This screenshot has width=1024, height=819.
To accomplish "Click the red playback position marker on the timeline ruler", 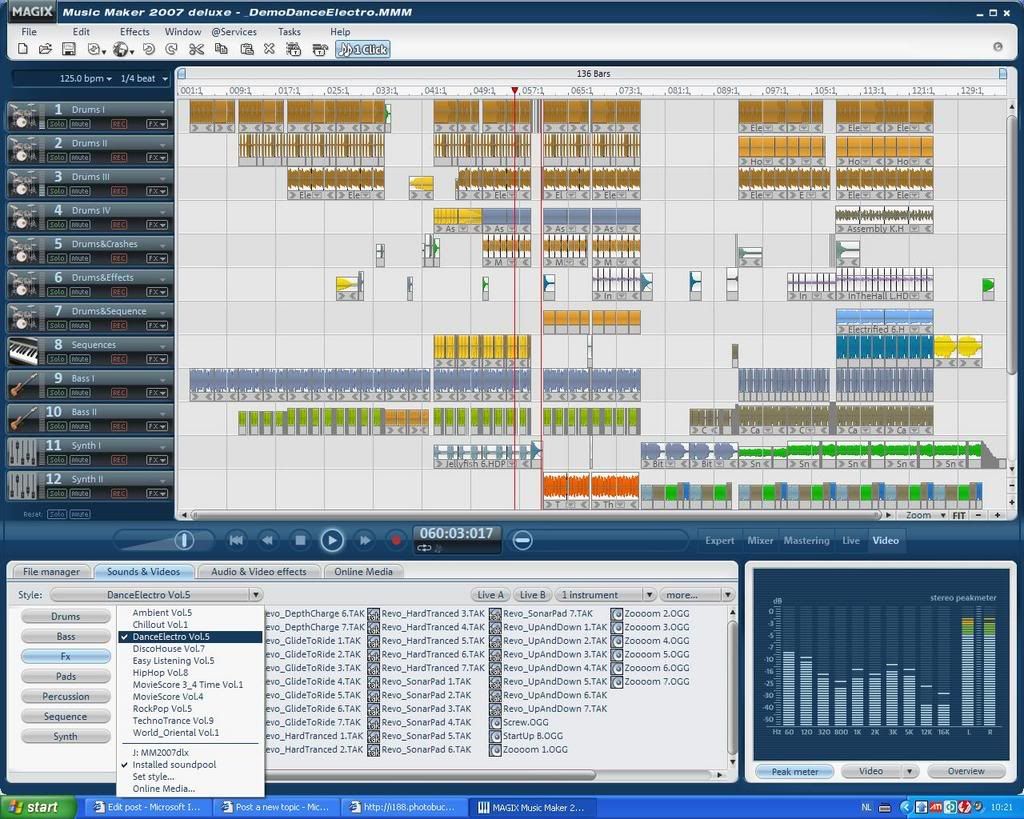I will [515, 90].
